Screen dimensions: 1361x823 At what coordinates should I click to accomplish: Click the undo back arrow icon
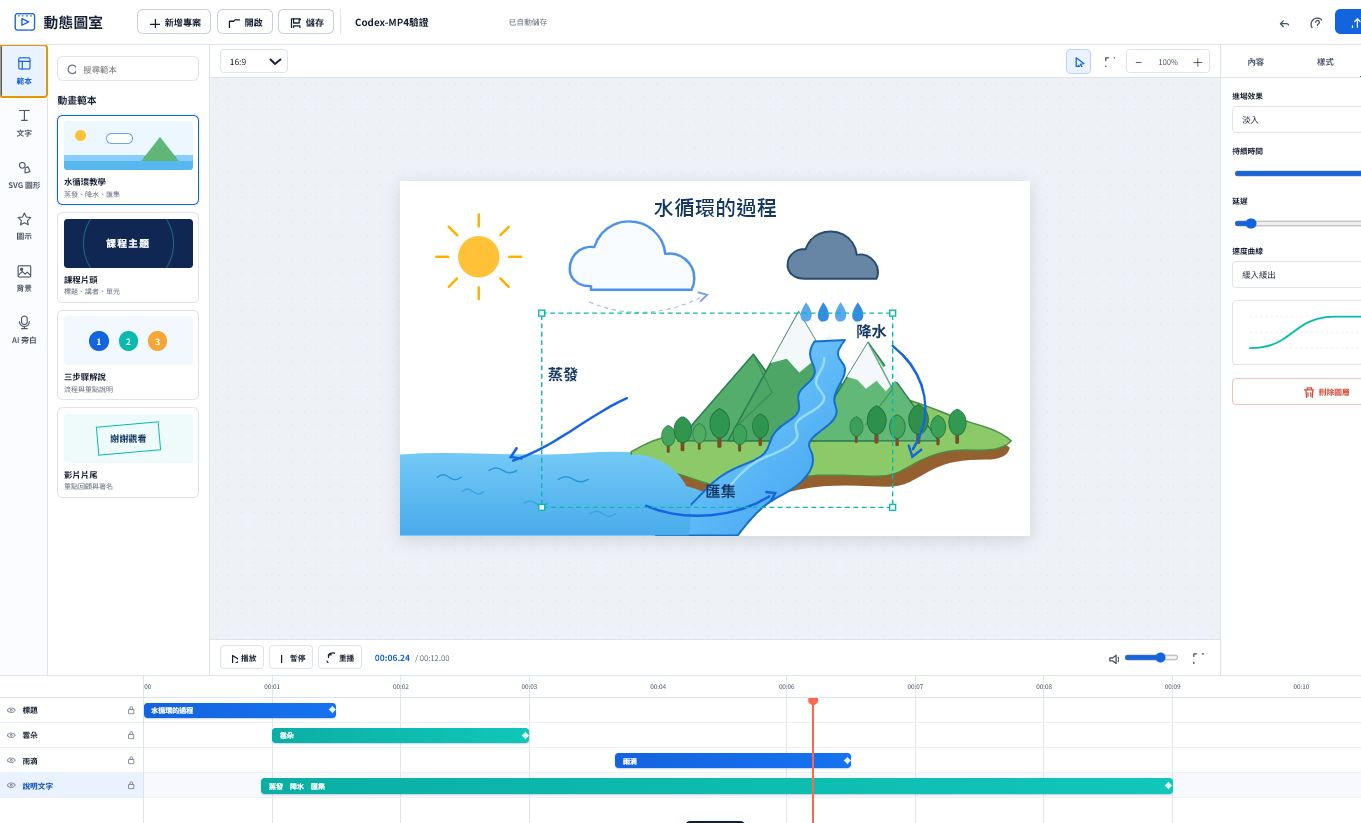tap(1284, 23)
